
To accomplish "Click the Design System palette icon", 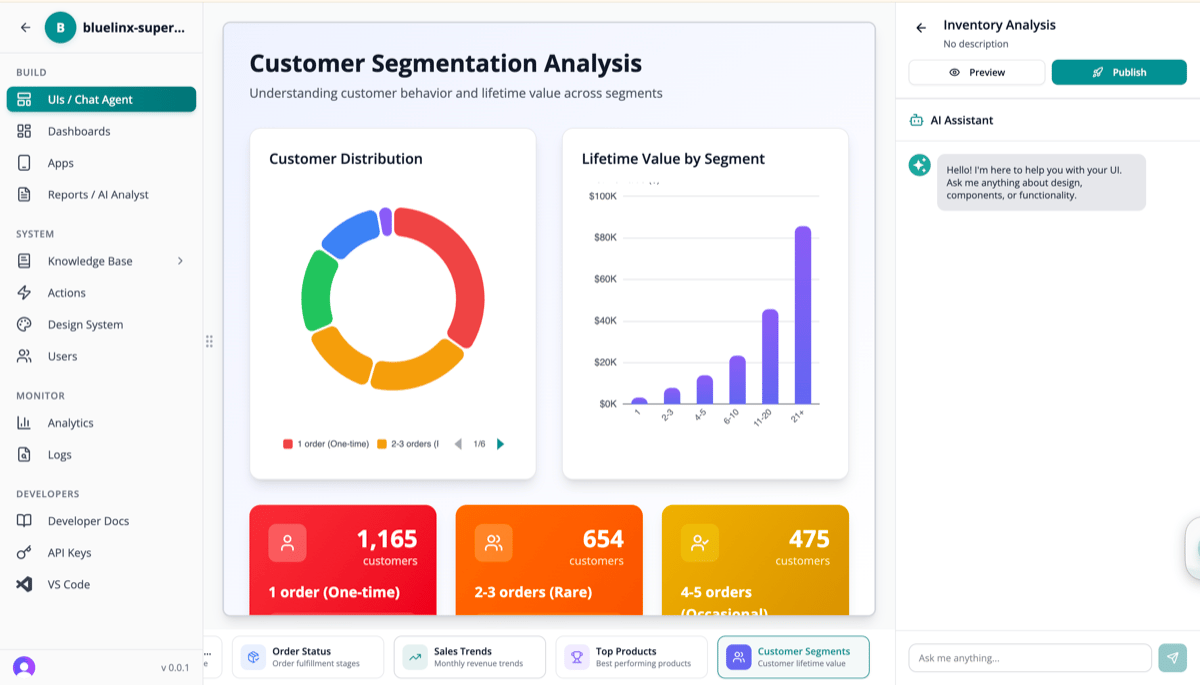I will pos(25,324).
